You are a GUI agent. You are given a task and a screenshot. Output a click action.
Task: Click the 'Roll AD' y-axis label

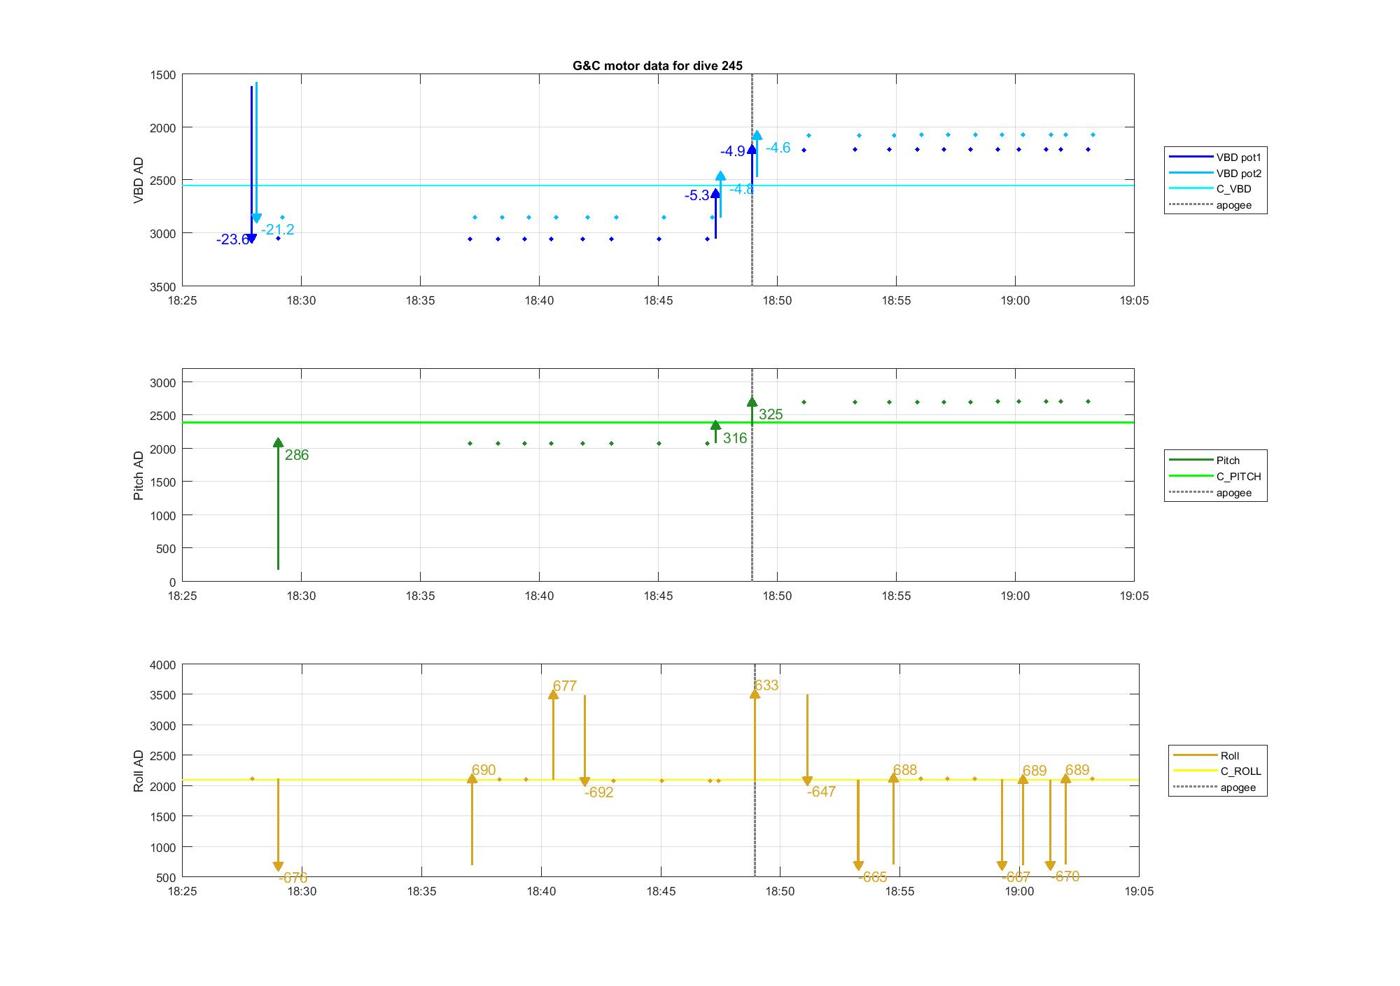click(139, 771)
